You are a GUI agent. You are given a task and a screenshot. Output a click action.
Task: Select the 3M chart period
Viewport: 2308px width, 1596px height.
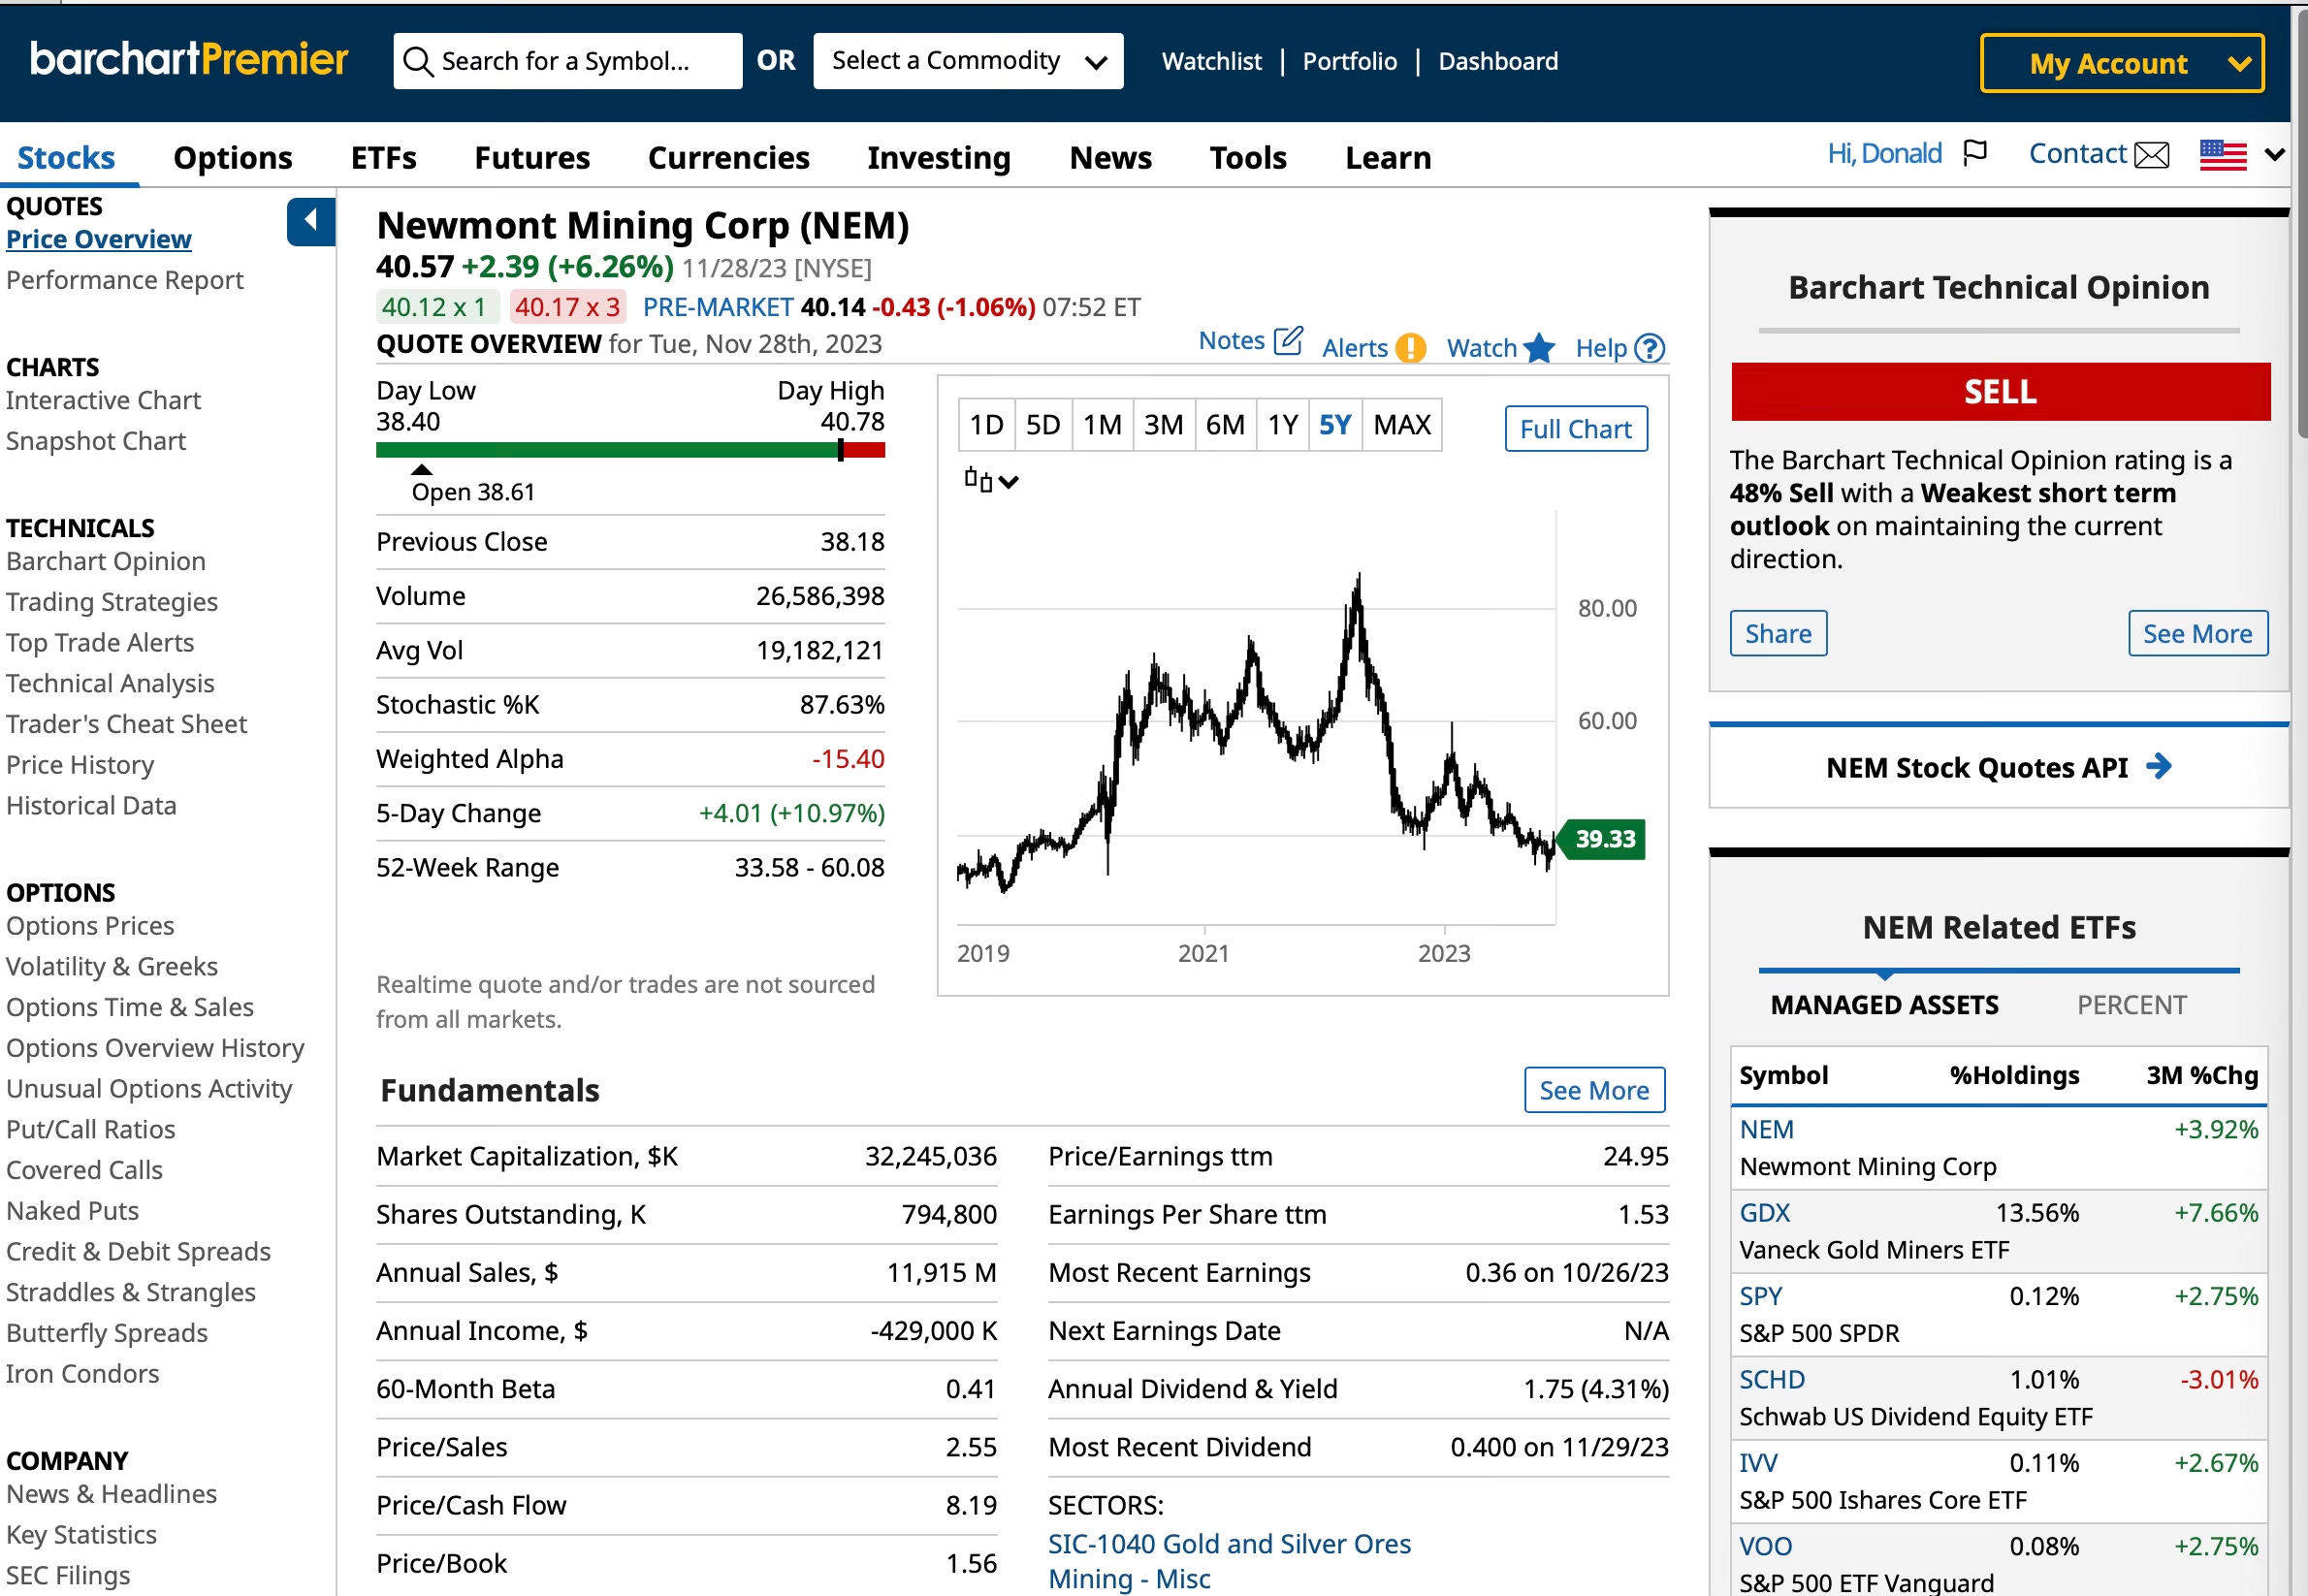click(x=1163, y=425)
